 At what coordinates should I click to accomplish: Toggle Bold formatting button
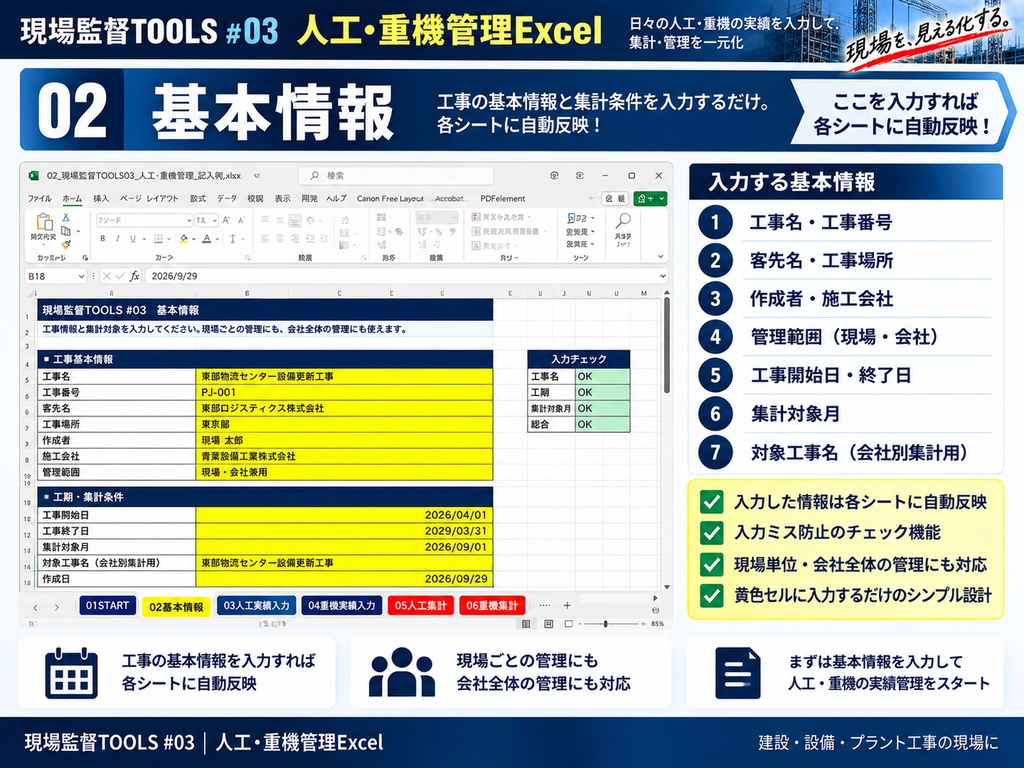tap(103, 239)
